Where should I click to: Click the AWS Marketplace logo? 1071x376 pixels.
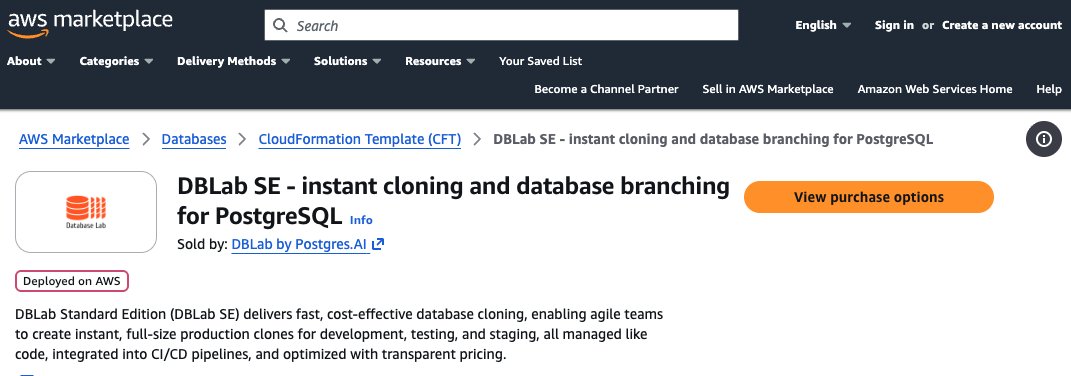point(90,24)
